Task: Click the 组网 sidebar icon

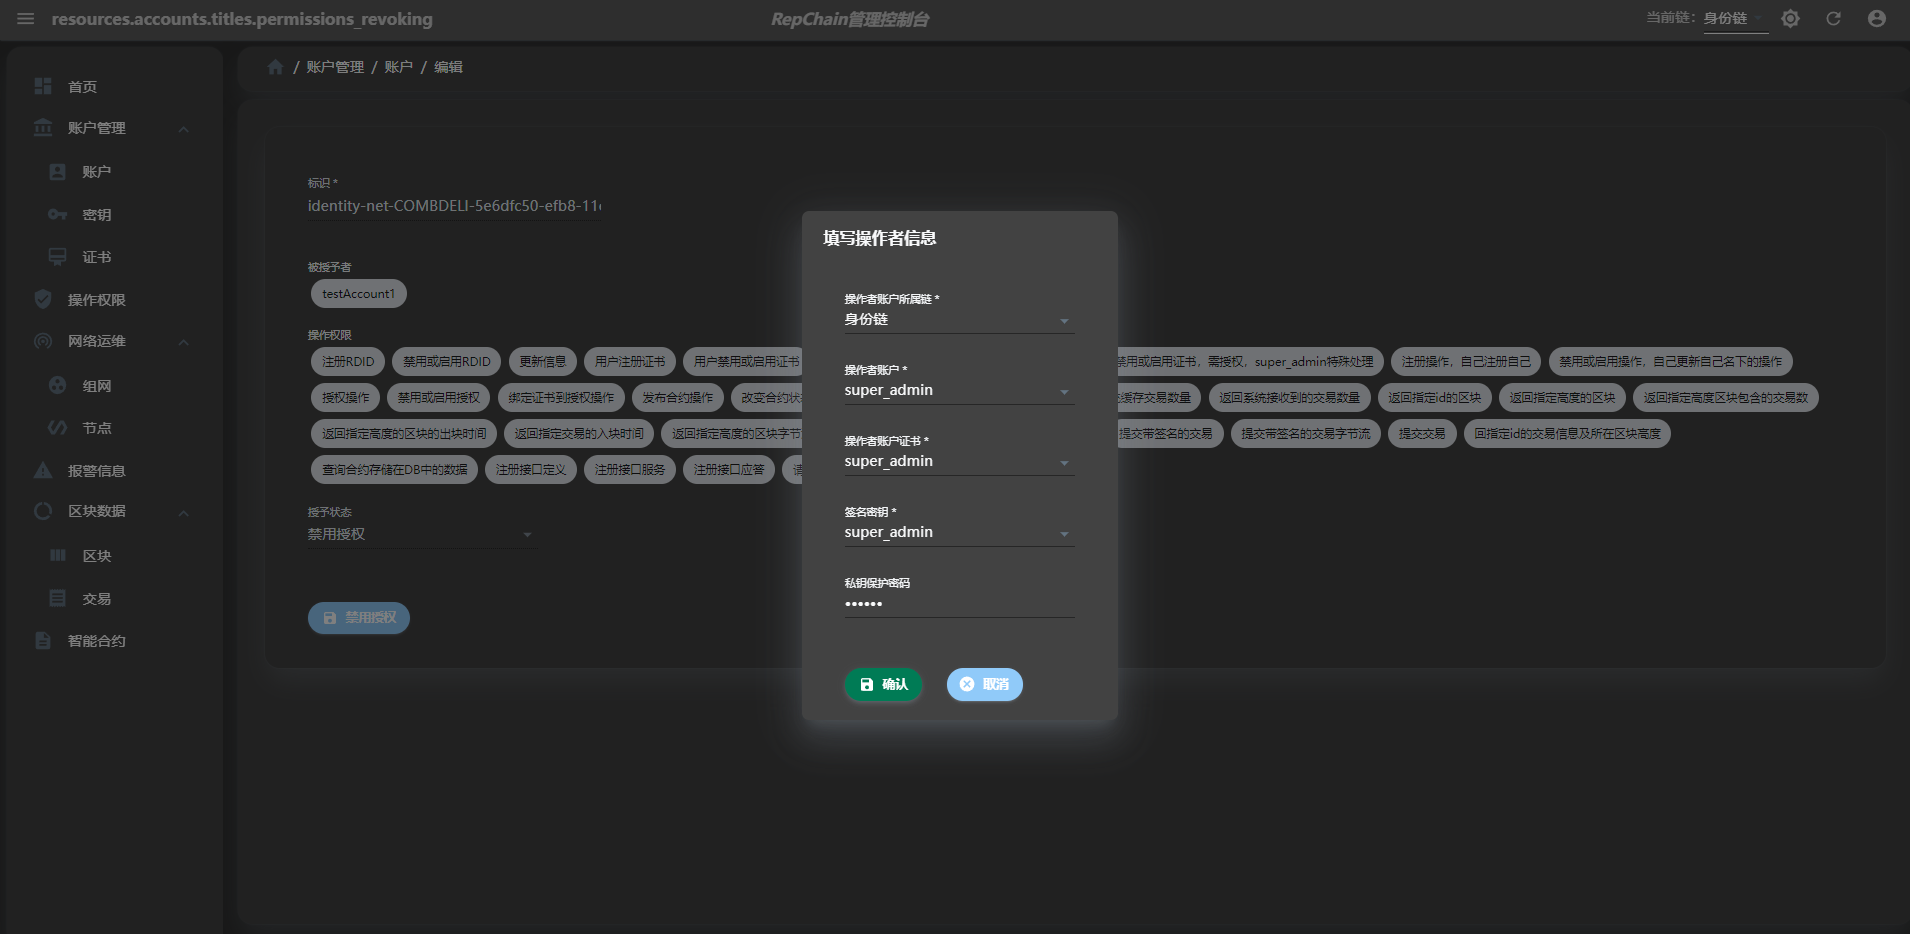Action: [58, 385]
